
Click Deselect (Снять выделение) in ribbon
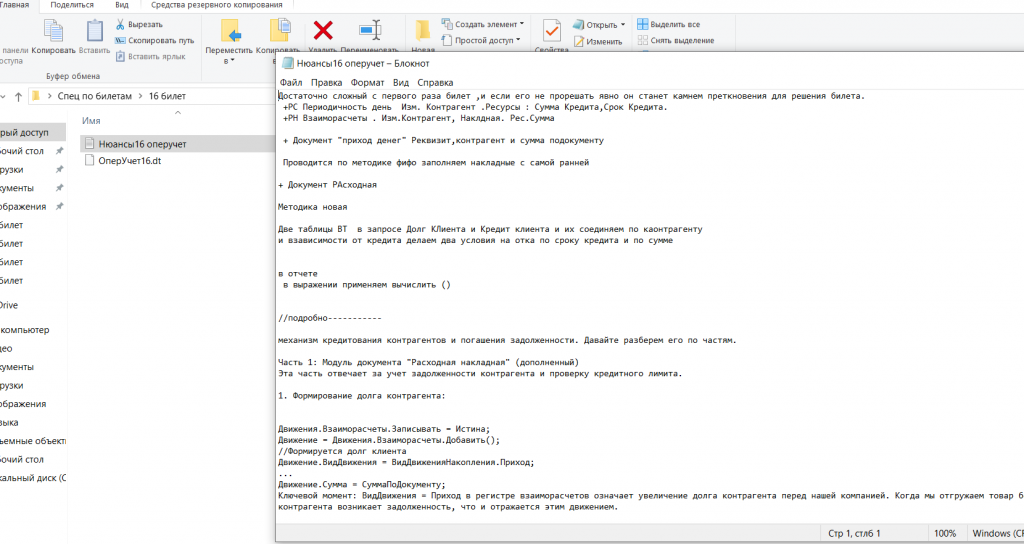tap(675, 40)
